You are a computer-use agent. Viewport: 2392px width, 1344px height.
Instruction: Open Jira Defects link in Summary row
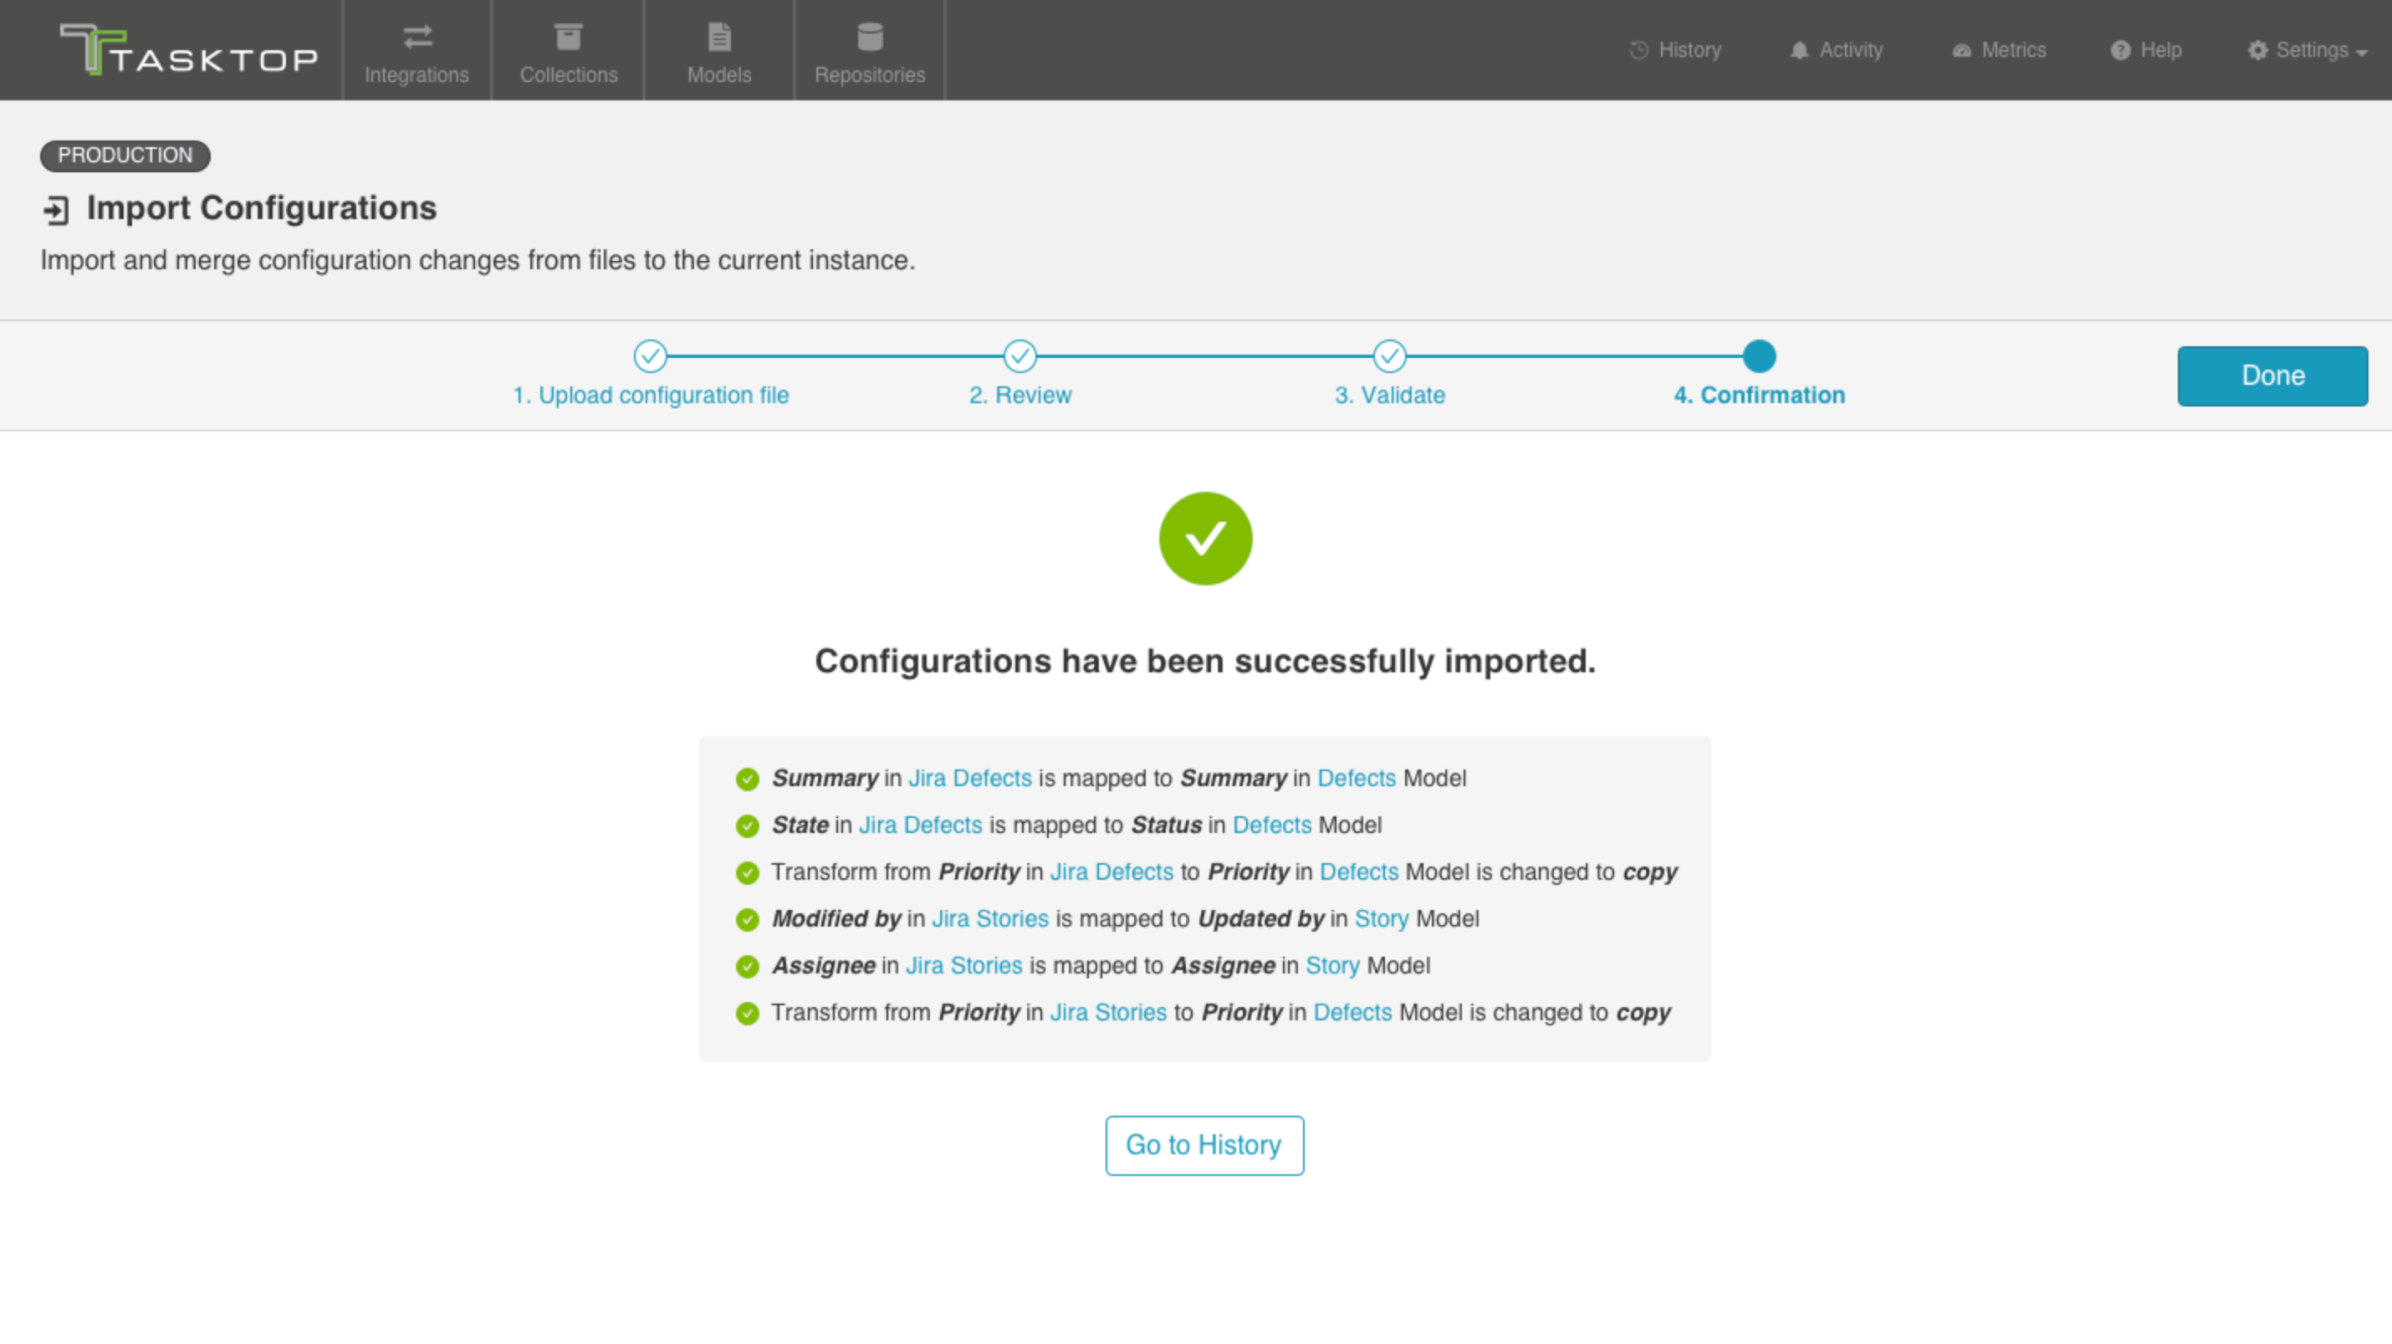click(x=969, y=778)
